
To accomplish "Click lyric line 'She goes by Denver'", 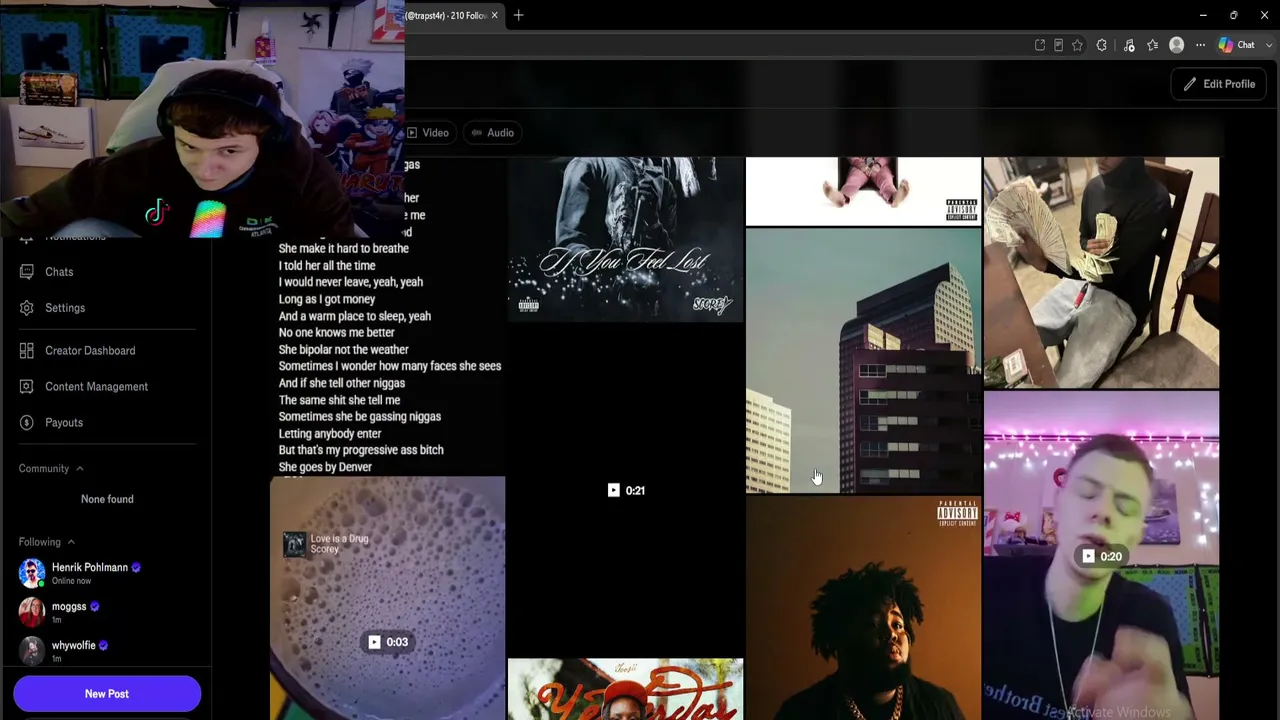I will 325,467.
